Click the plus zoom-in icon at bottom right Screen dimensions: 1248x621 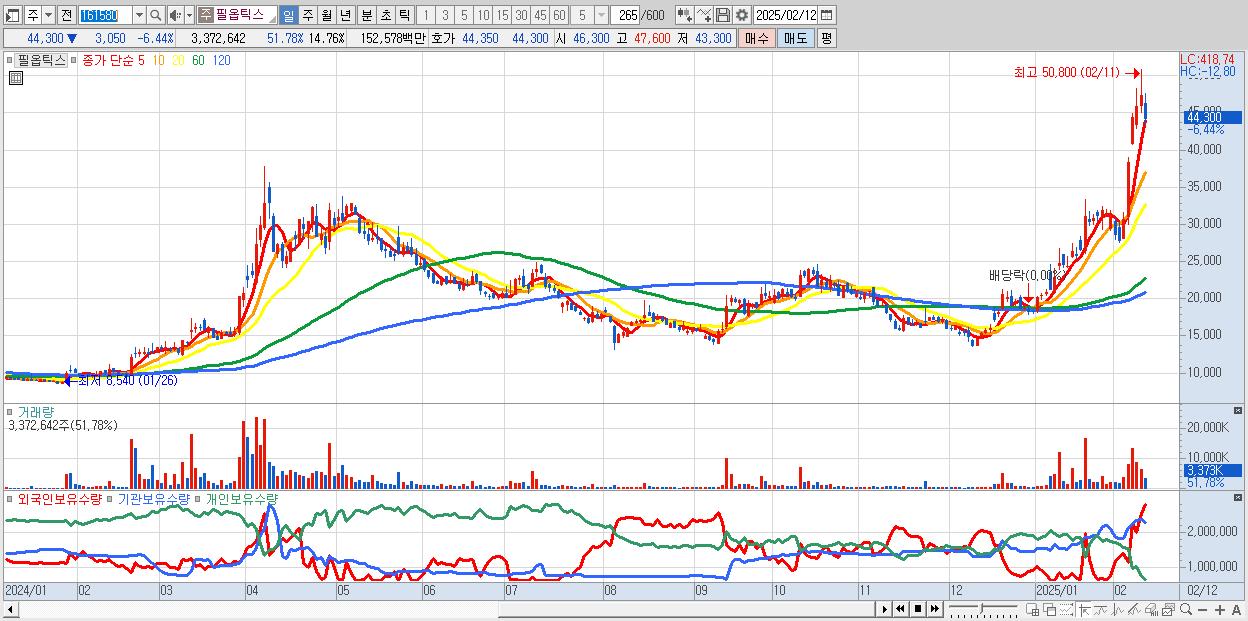point(1220,610)
